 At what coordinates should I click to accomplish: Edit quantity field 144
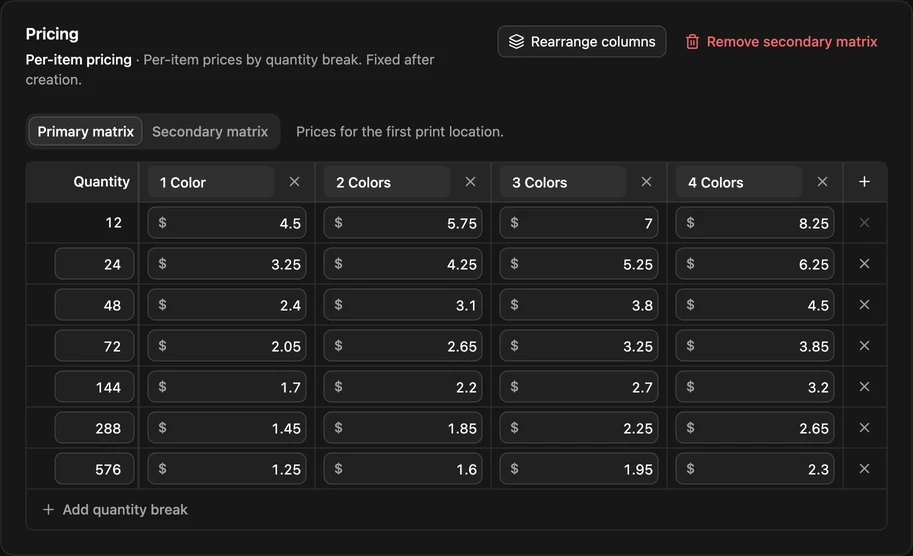coord(94,387)
